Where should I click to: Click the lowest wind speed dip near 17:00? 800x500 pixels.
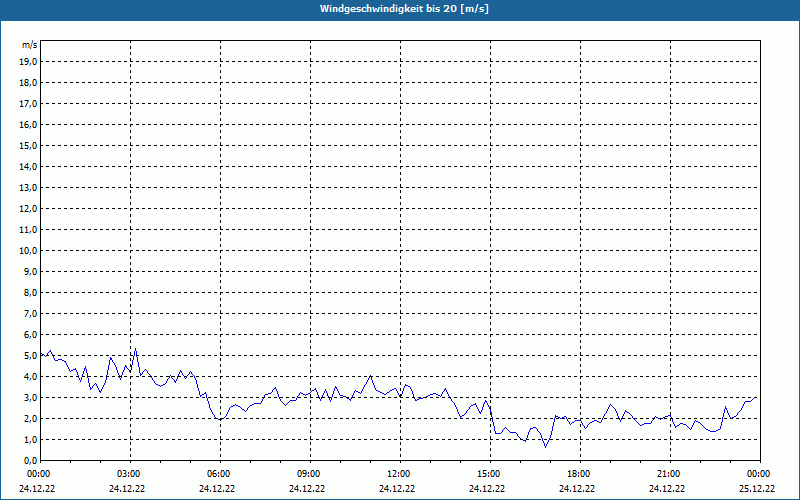[x=545, y=447]
